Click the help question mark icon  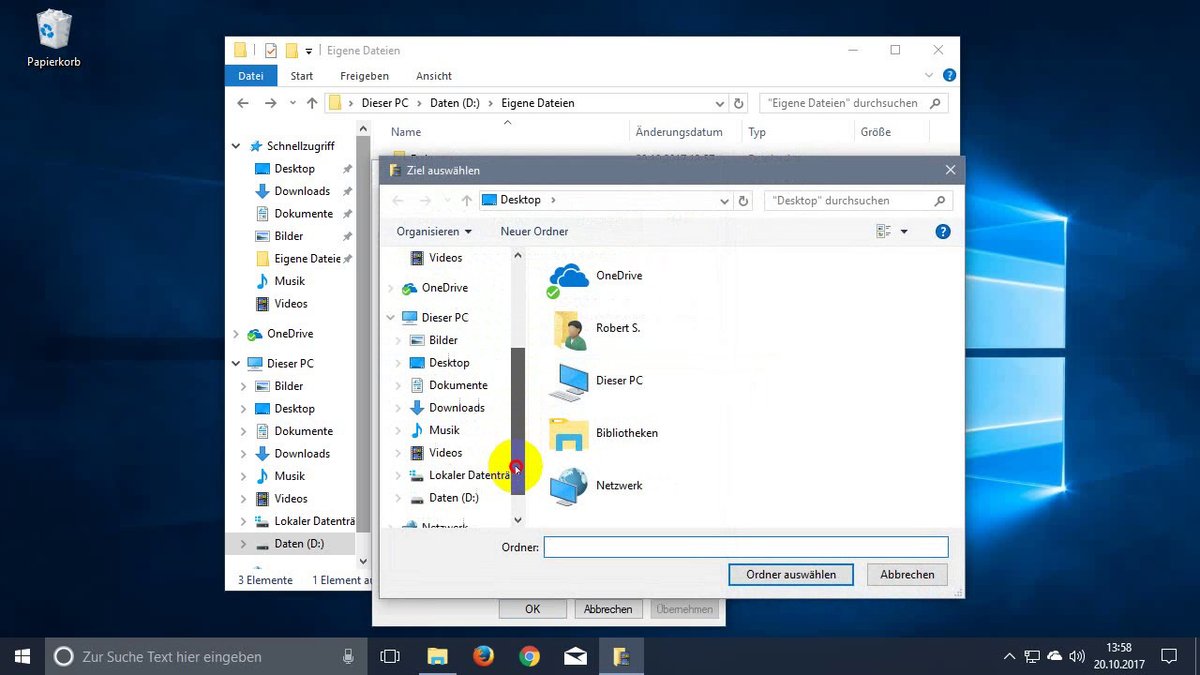tap(942, 231)
